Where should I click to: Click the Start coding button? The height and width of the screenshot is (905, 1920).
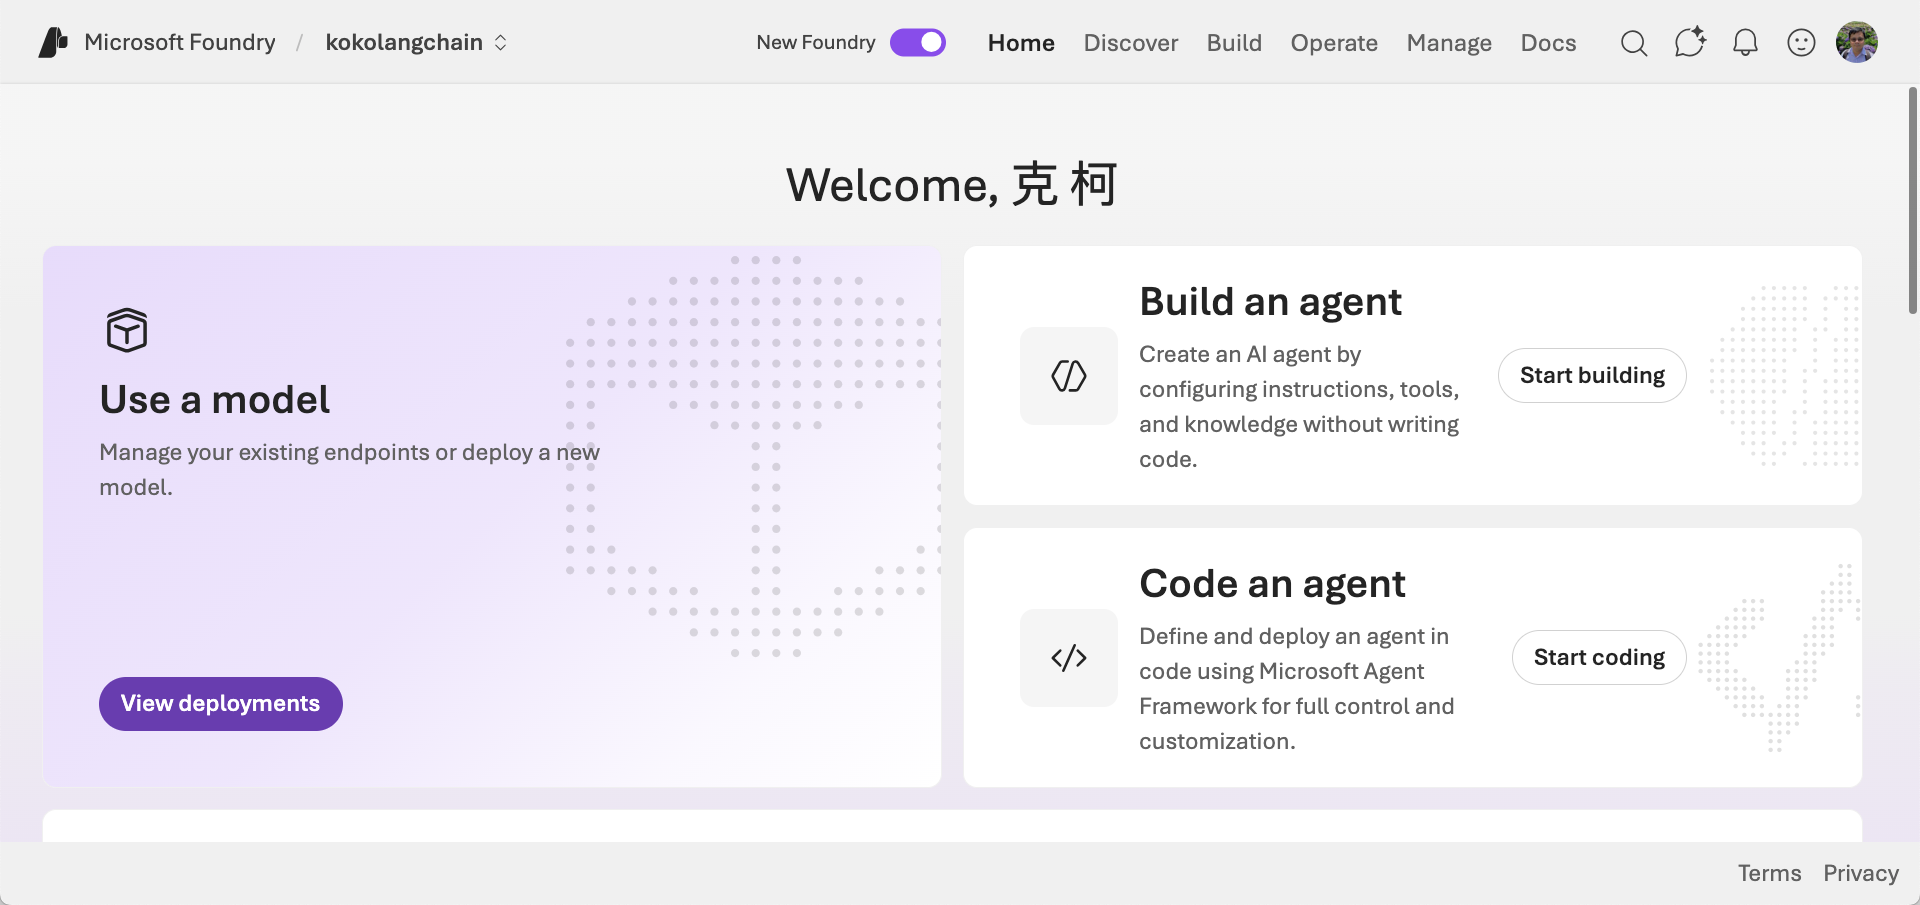[1599, 658]
